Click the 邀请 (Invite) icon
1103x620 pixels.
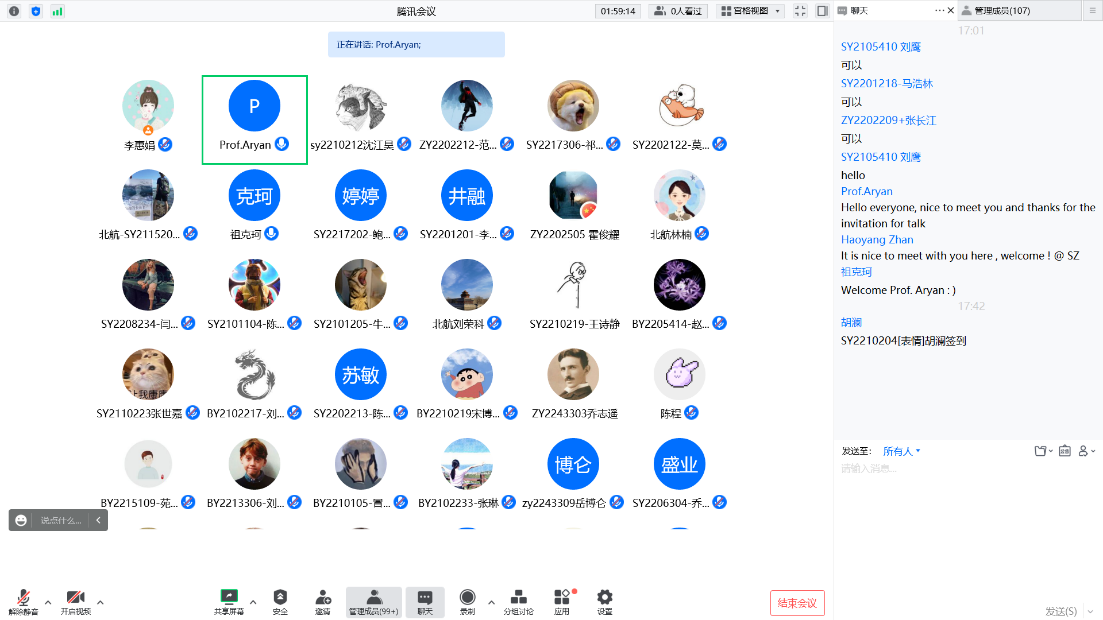[323, 598]
